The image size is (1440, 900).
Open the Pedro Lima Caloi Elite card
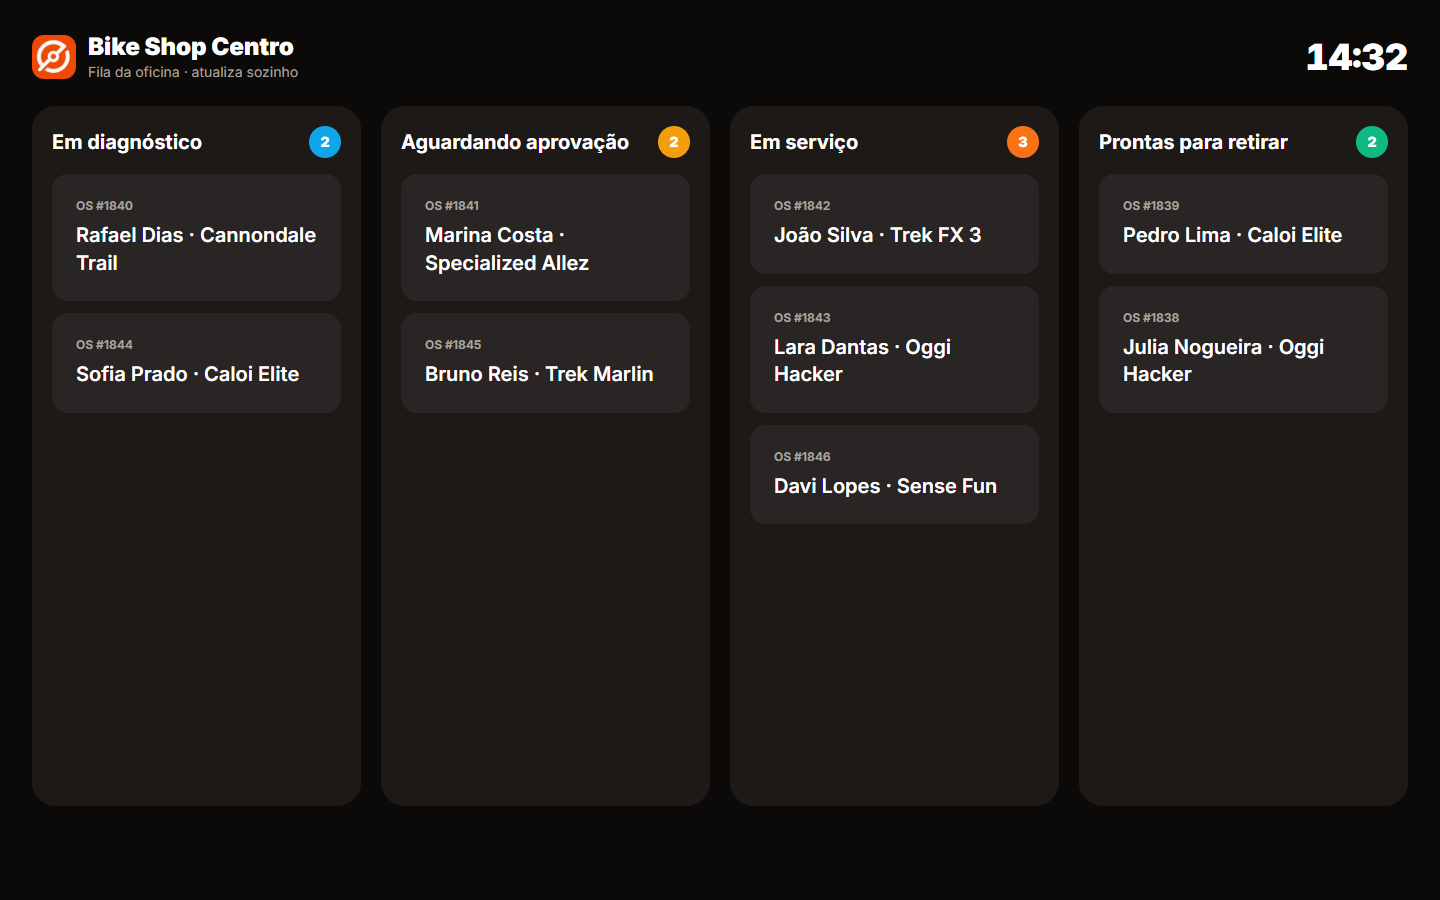pos(1243,224)
